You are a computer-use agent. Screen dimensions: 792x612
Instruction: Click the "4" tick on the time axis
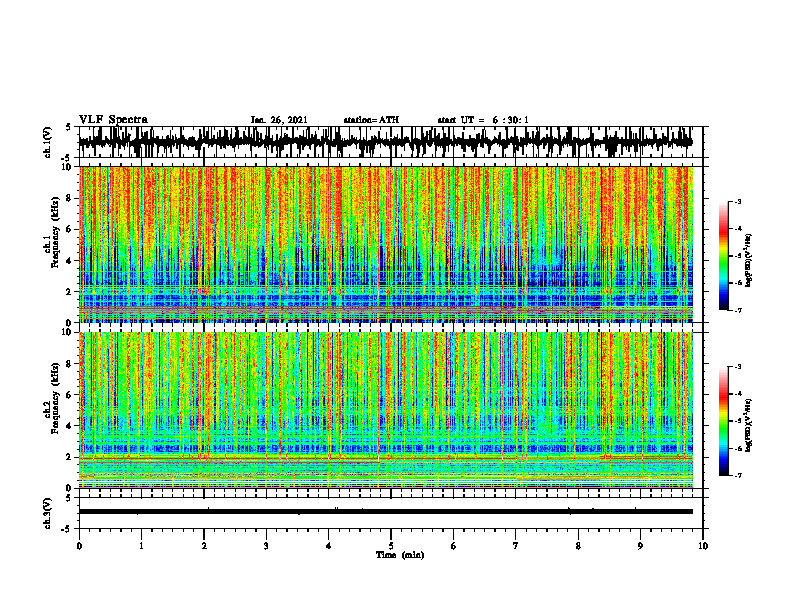pos(329,546)
